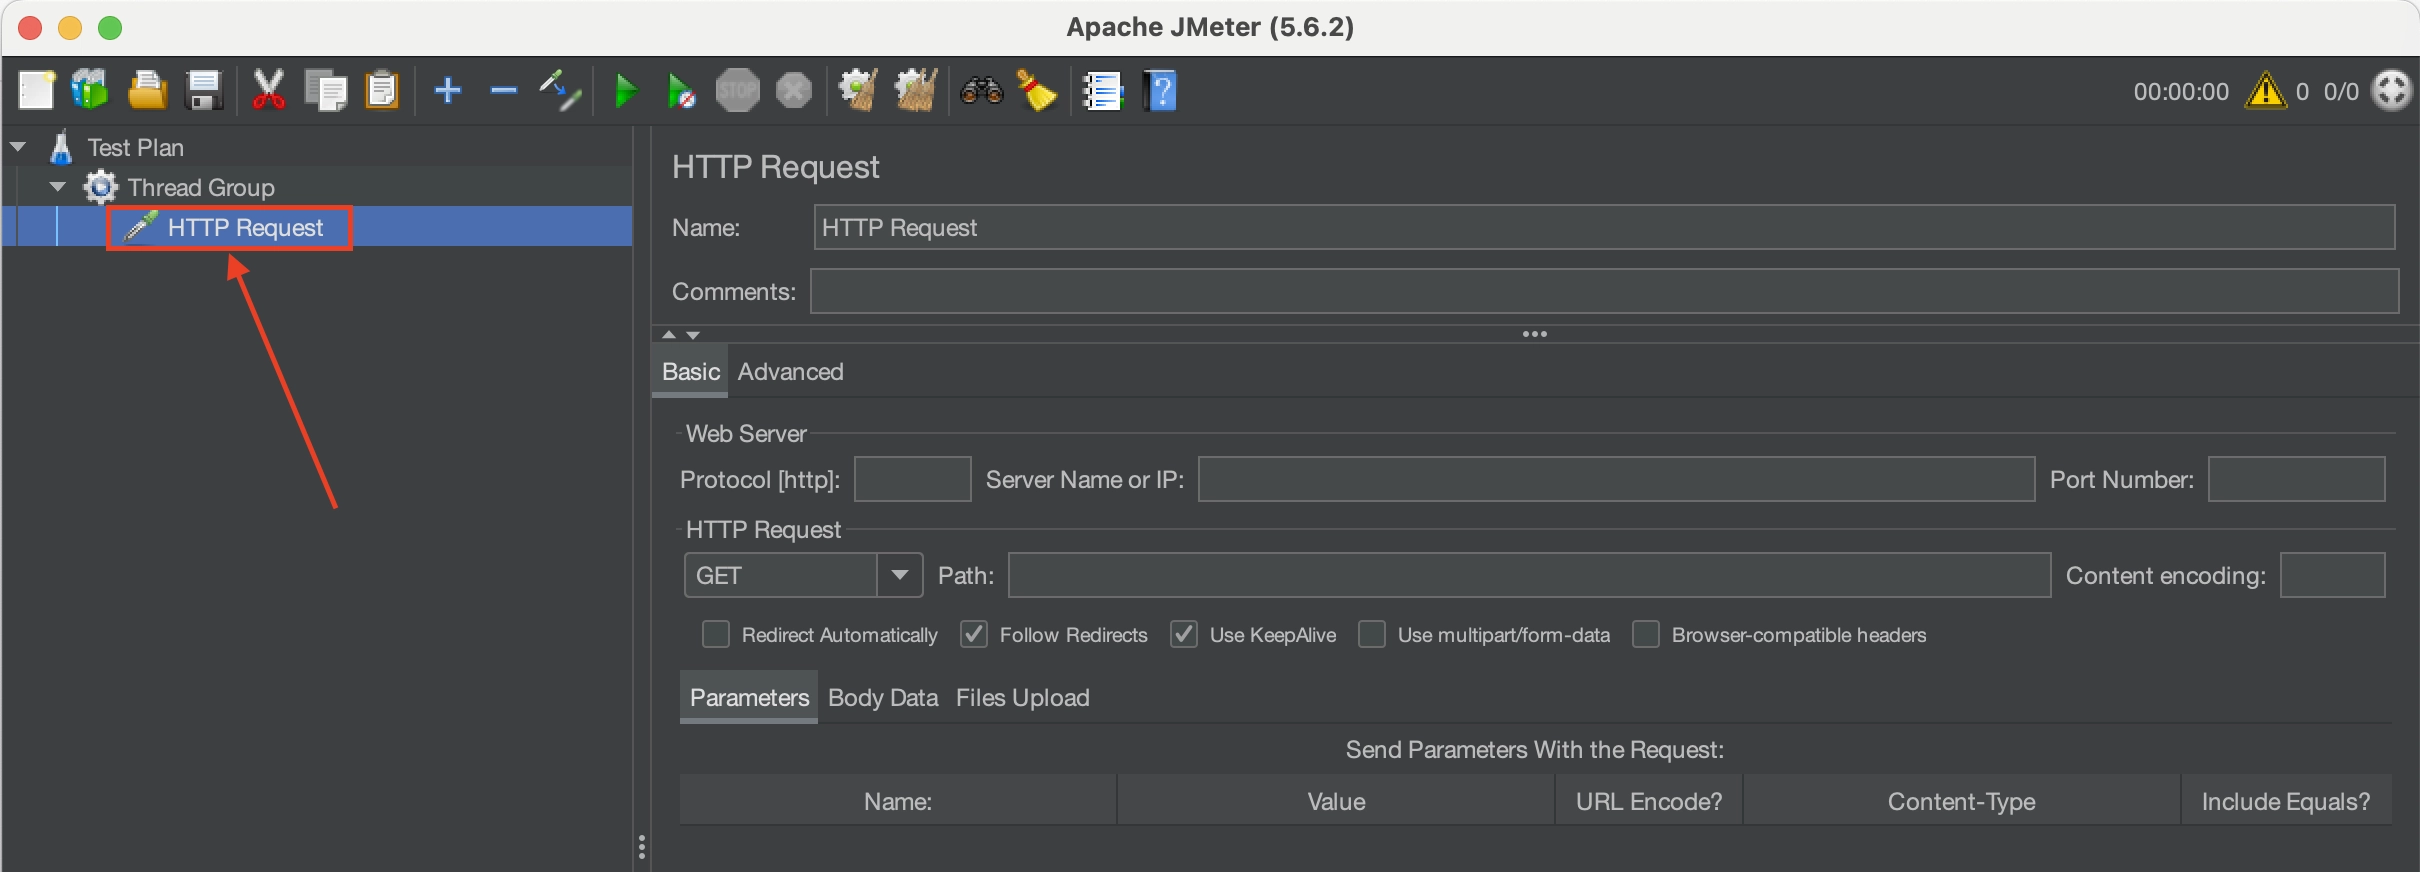This screenshot has height=872, width=2420.
Task: Enable Redirect Automatically checkbox
Action: [715, 635]
